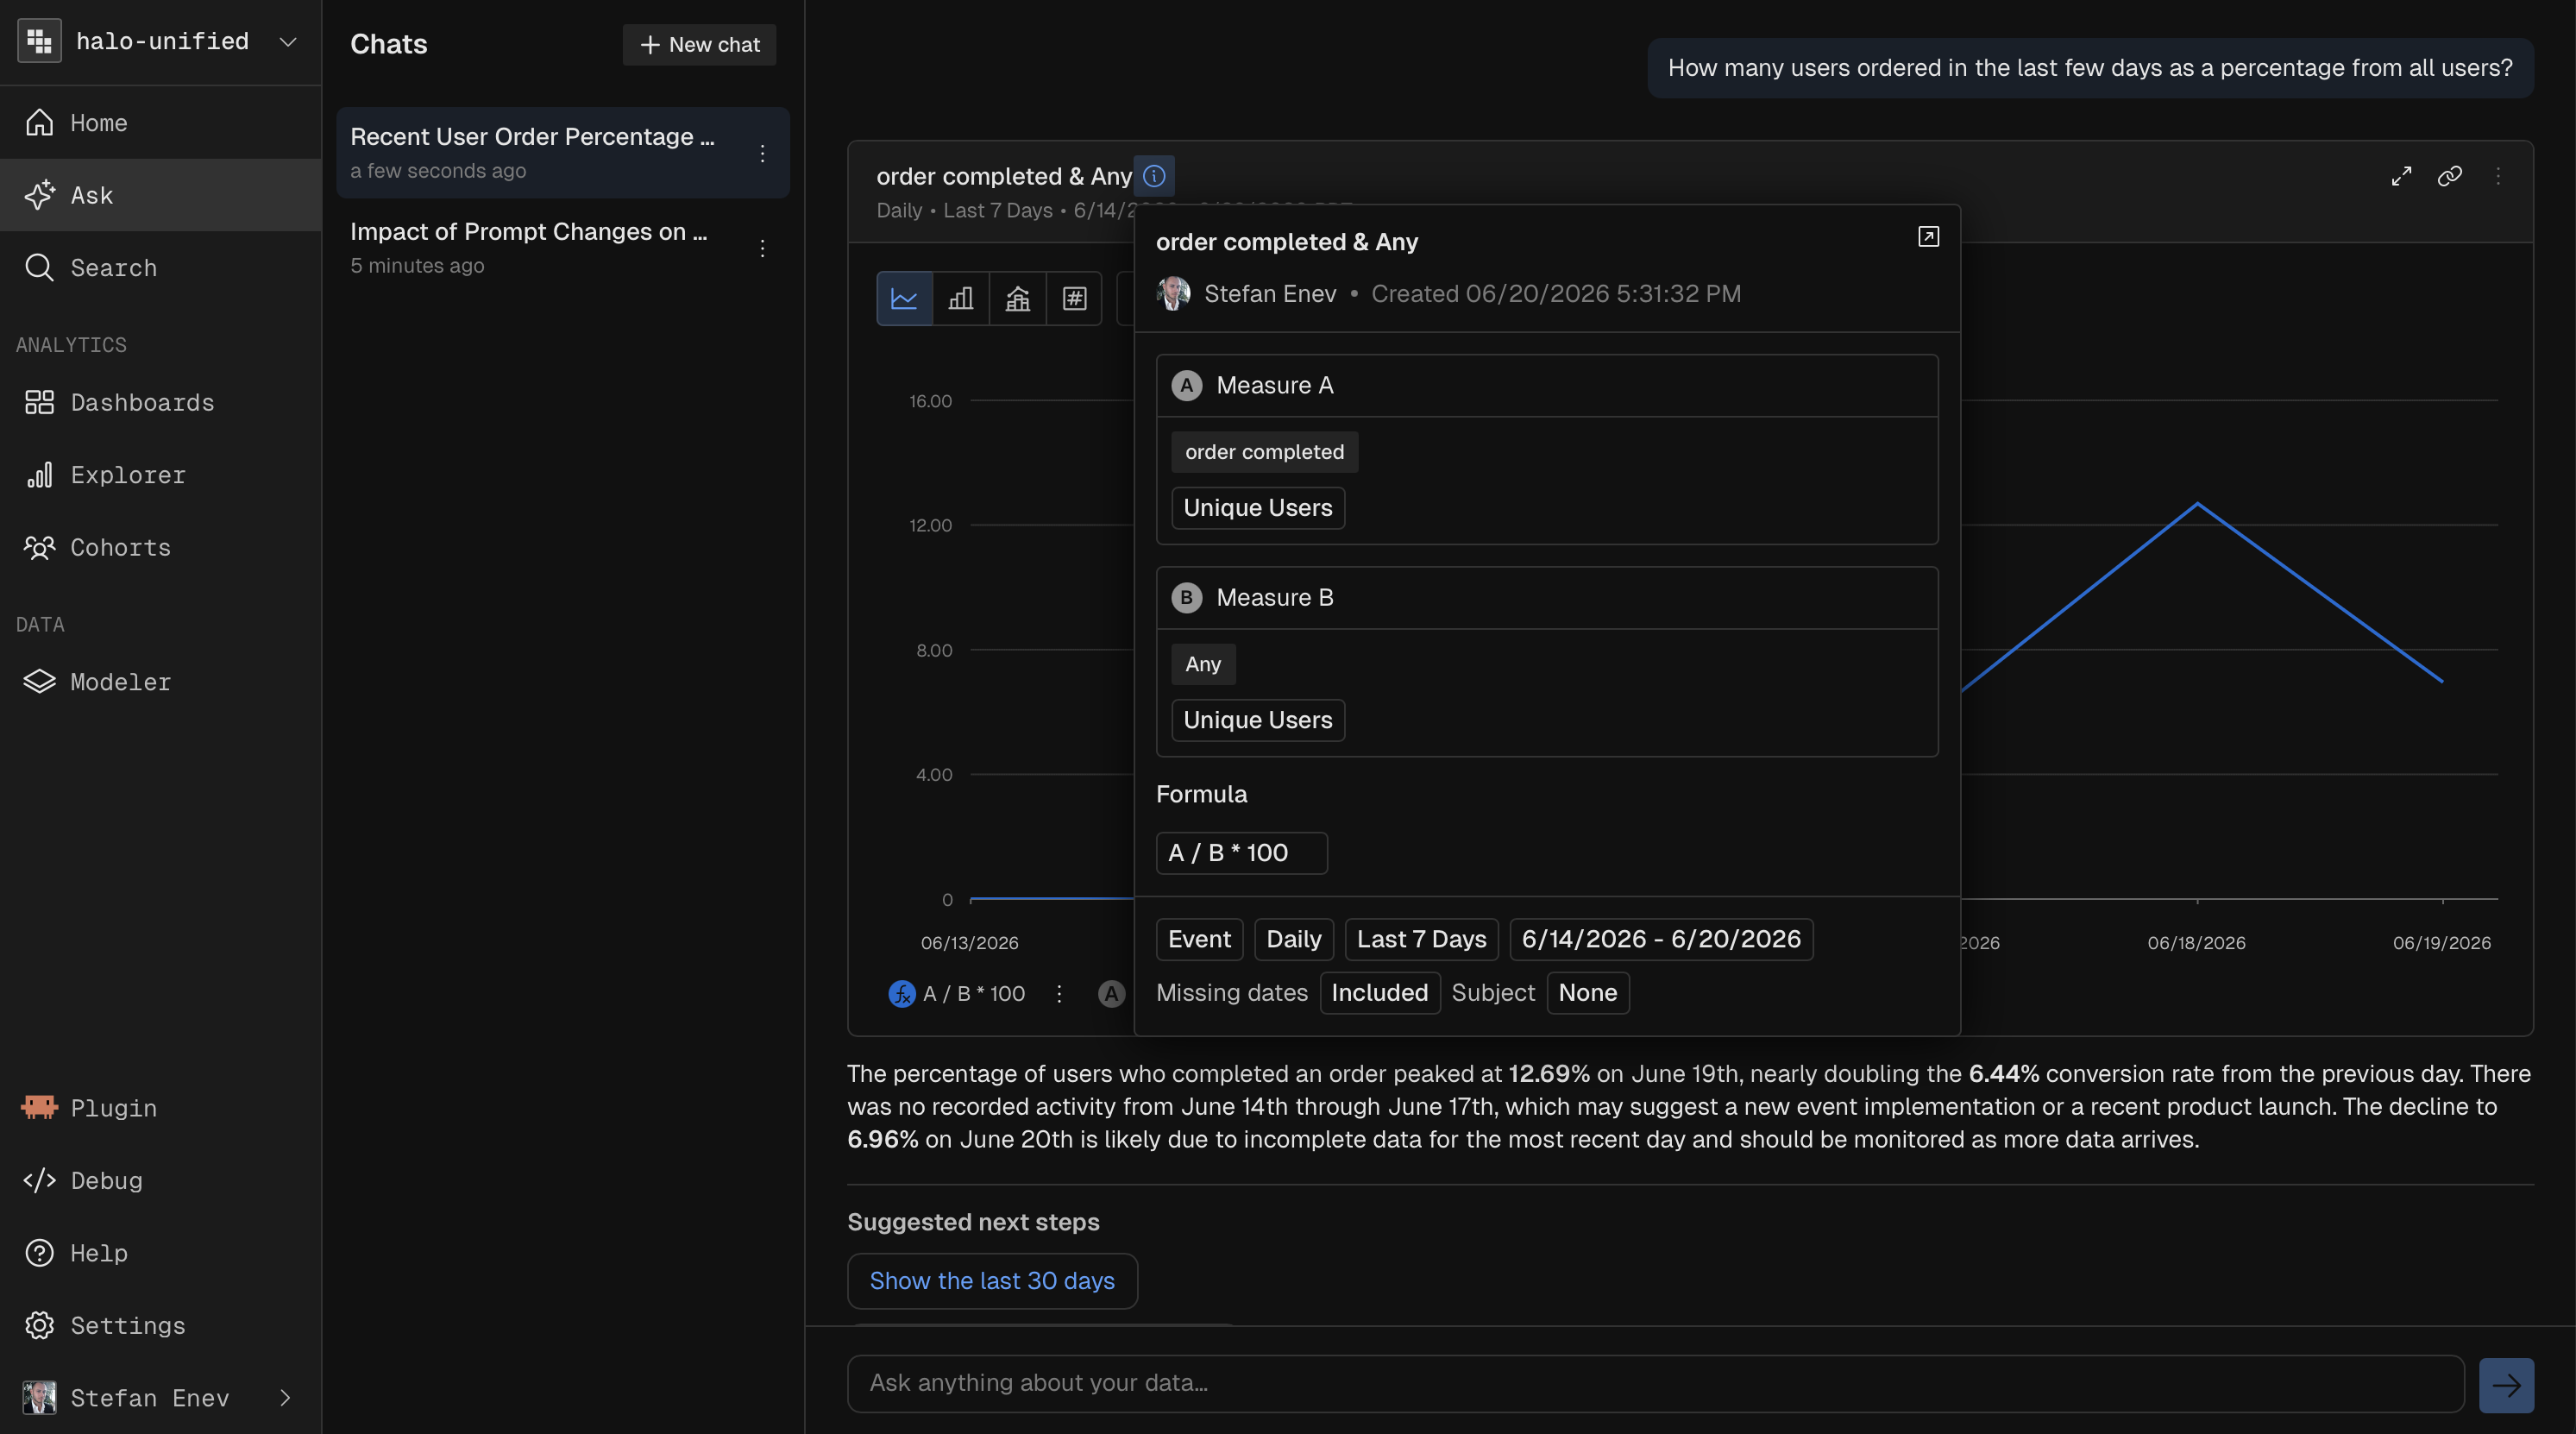Open Recent User Order Percentage chat

(563, 153)
